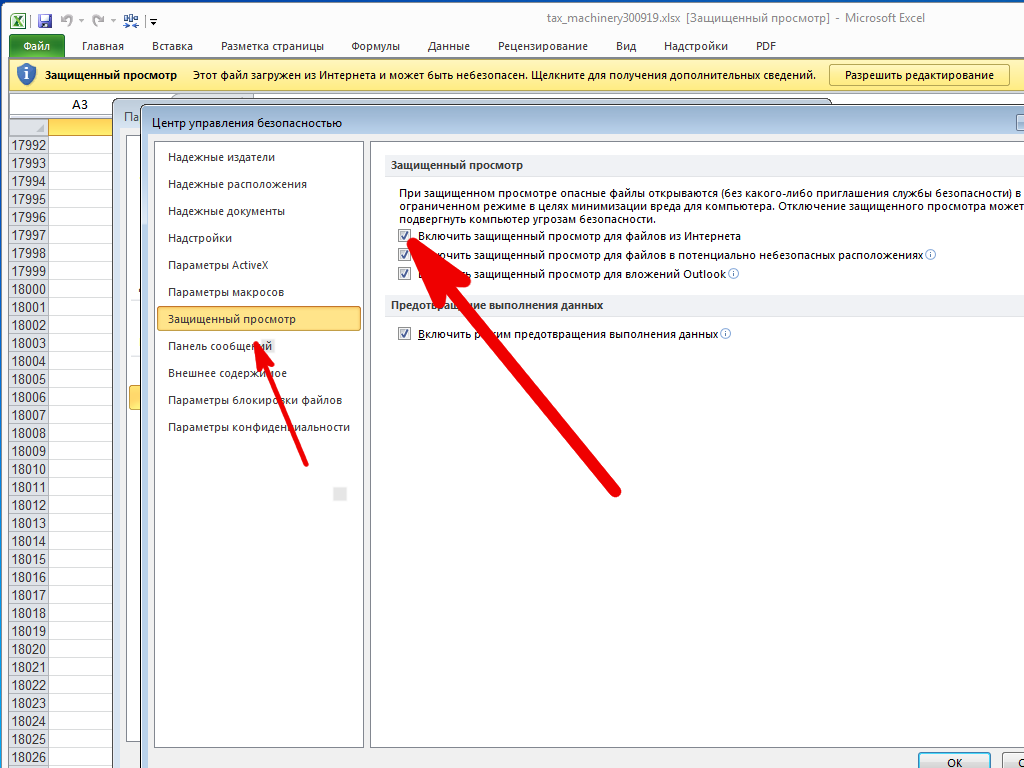The width and height of the screenshot is (1024, 768).
Task: Switch to the Вставка ribbon tab
Action: (x=172, y=46)
